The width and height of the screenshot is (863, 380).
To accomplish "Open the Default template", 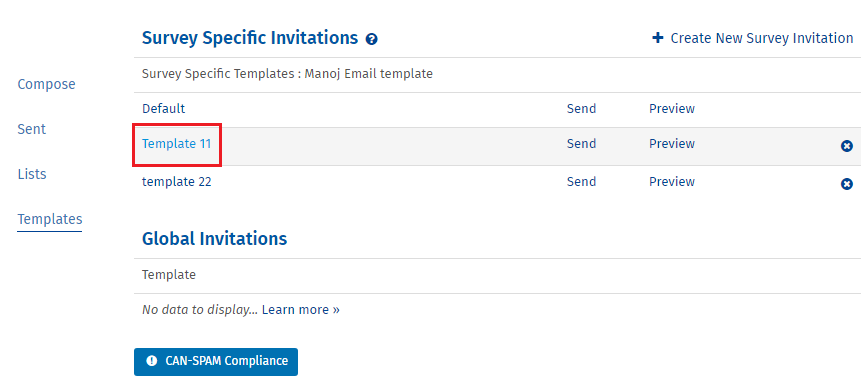I will [163, 108].
